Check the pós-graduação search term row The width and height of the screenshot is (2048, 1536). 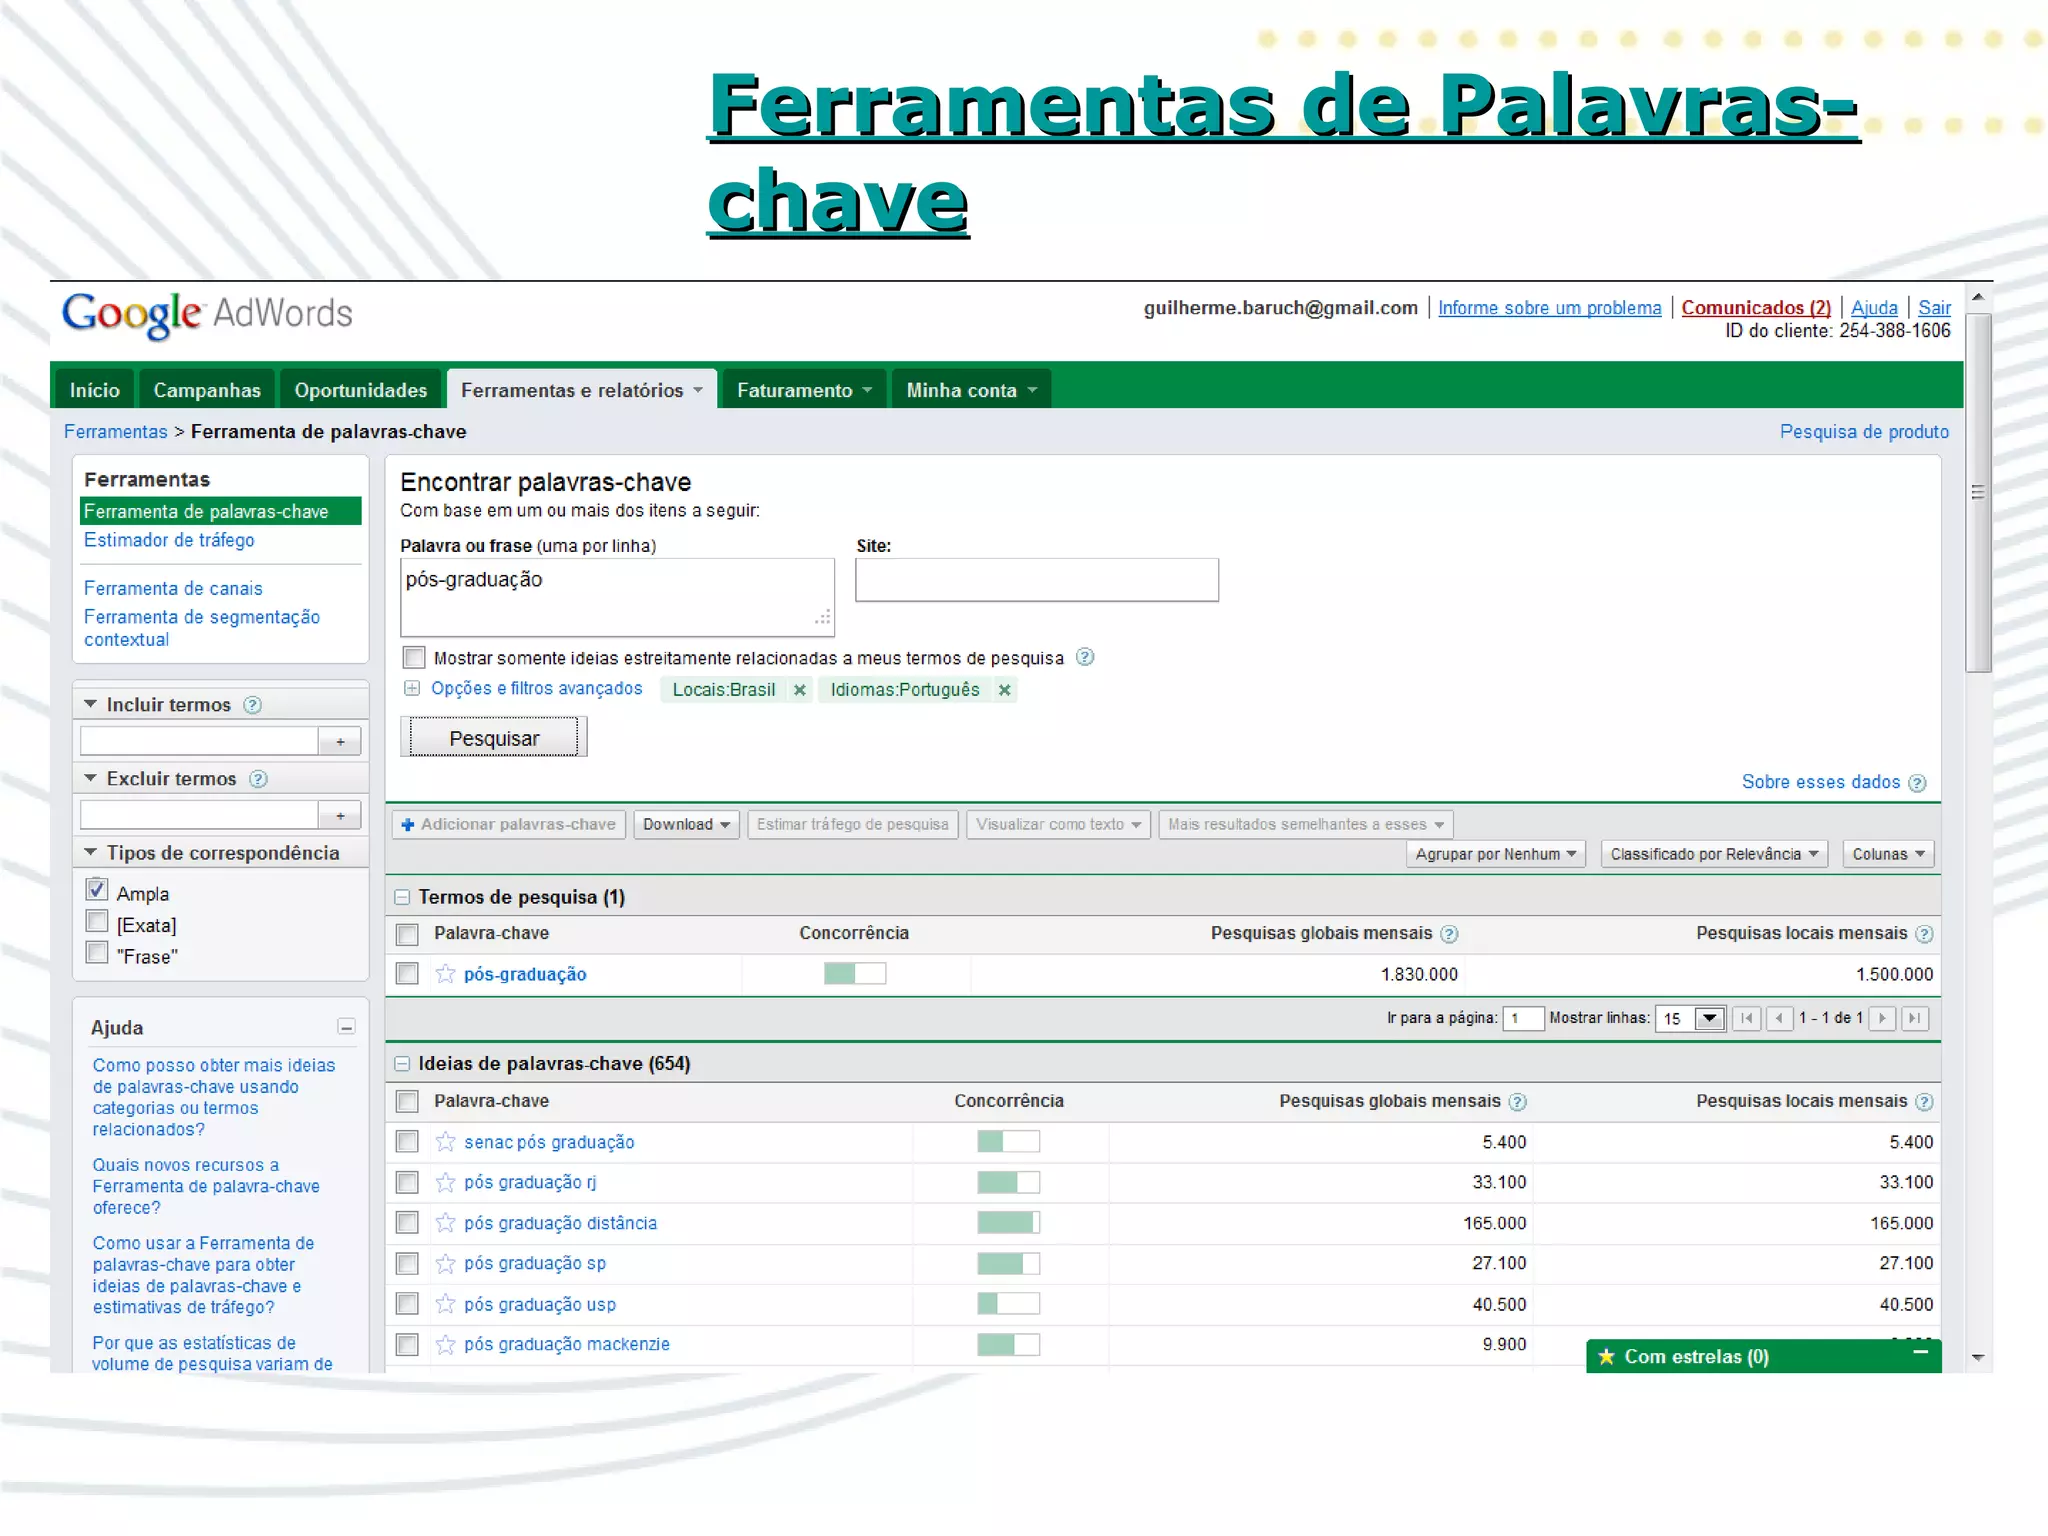pos(407,973)
